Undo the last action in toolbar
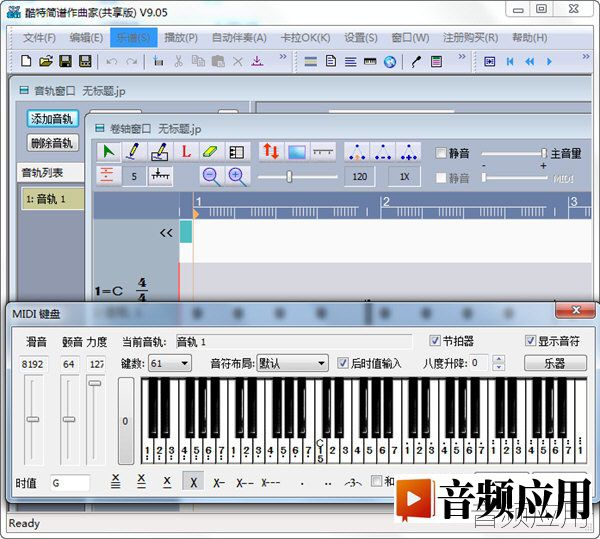This screenshot has height=539, width=600. (x=111, y=61)
